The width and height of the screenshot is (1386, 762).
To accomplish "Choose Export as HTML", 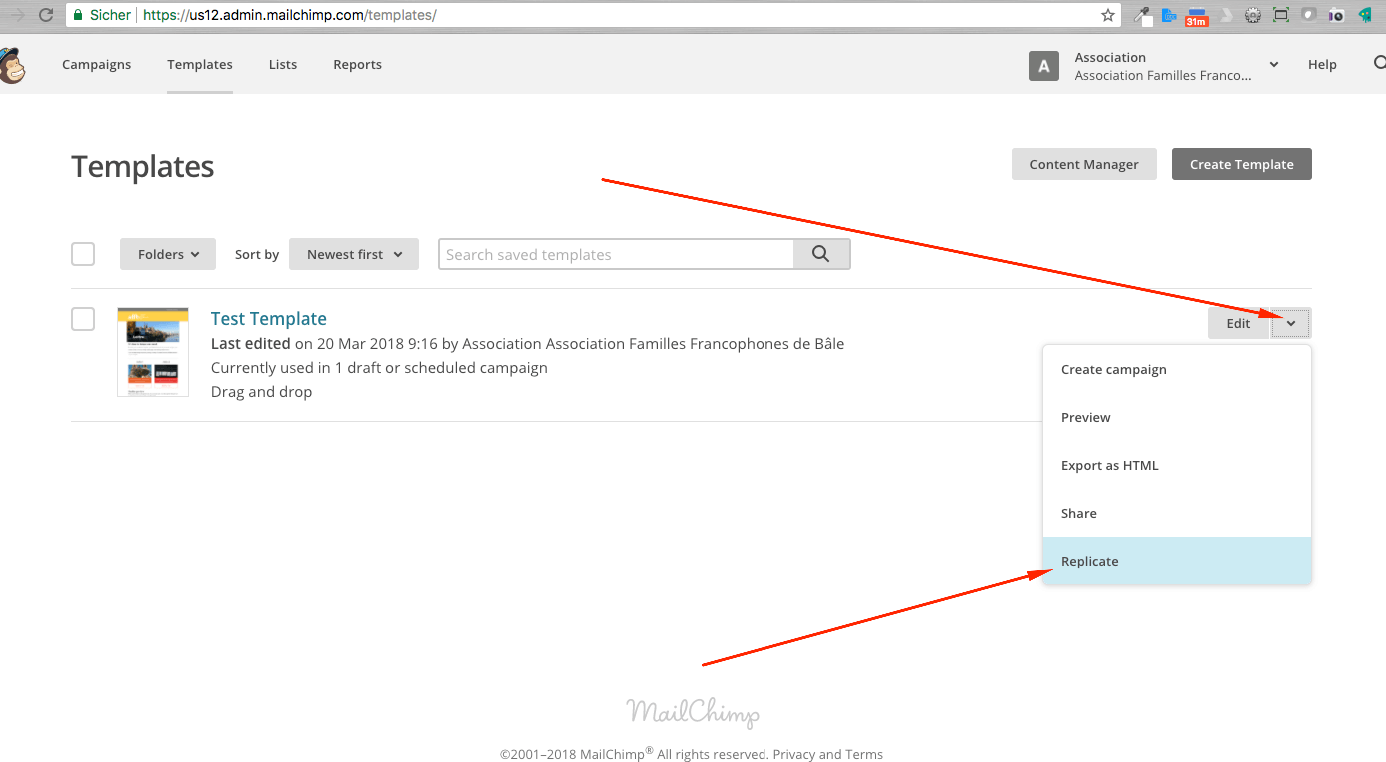I will point(1177,465).
